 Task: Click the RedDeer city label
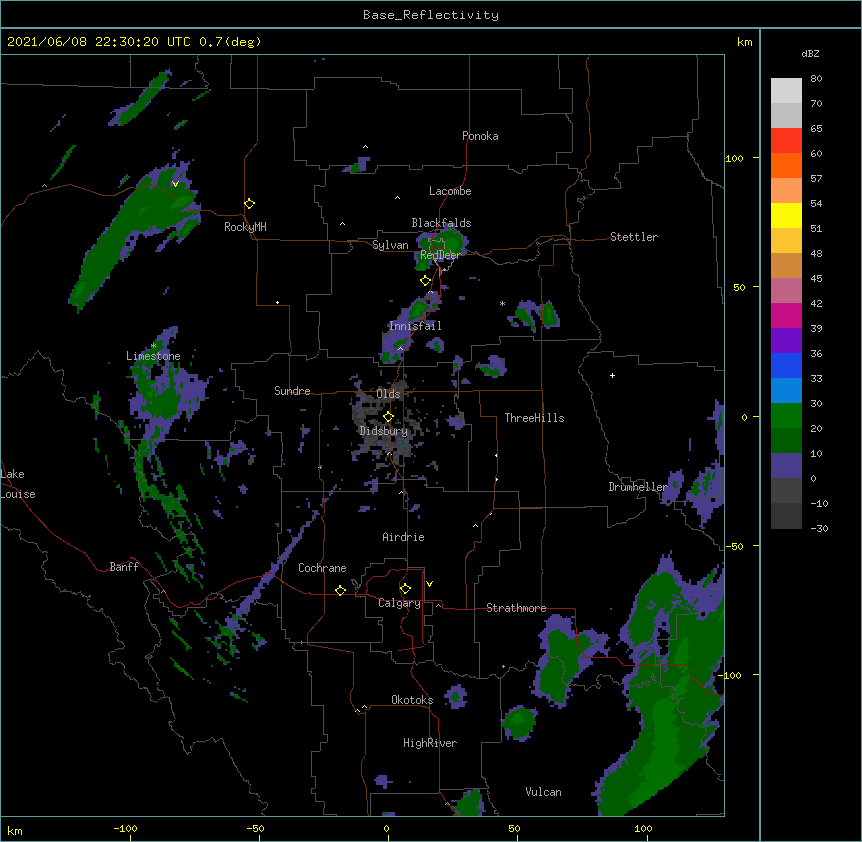click(440, 255)
